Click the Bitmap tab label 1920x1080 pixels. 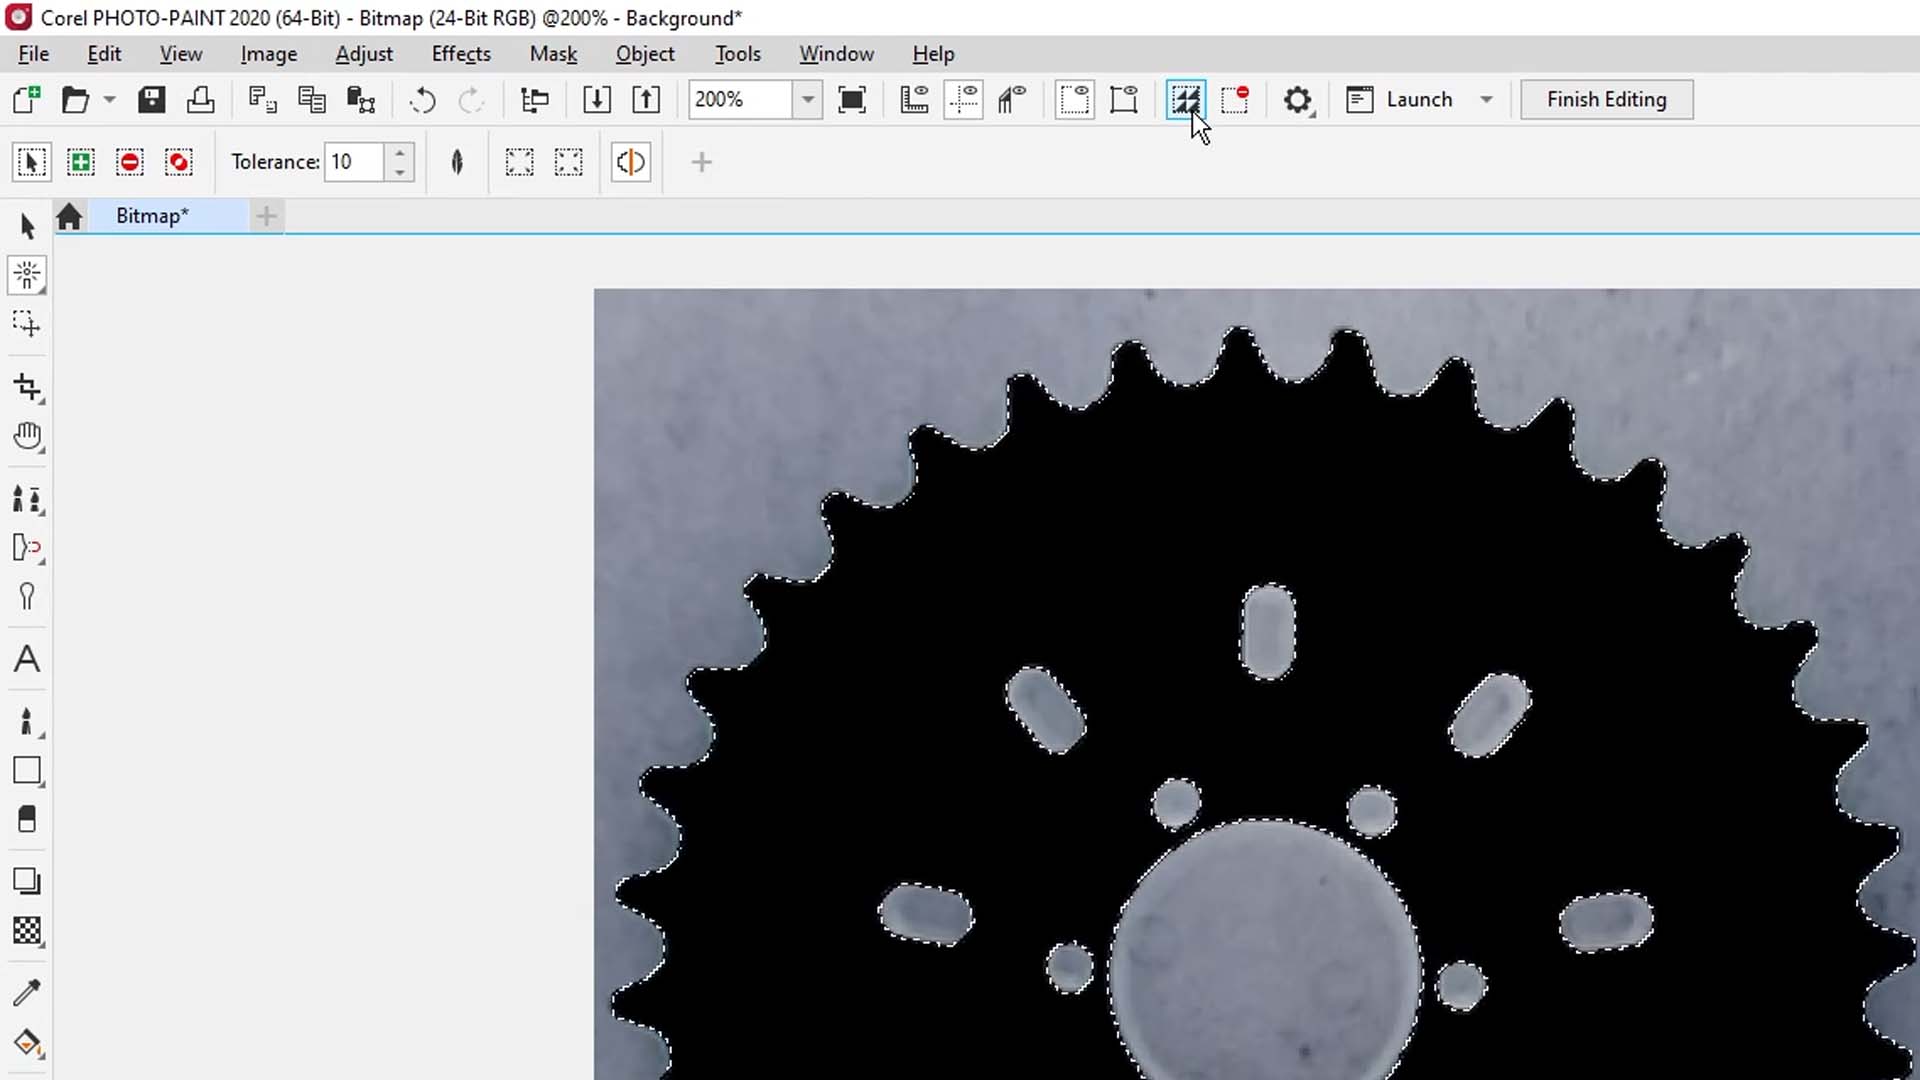coord(152,215)
